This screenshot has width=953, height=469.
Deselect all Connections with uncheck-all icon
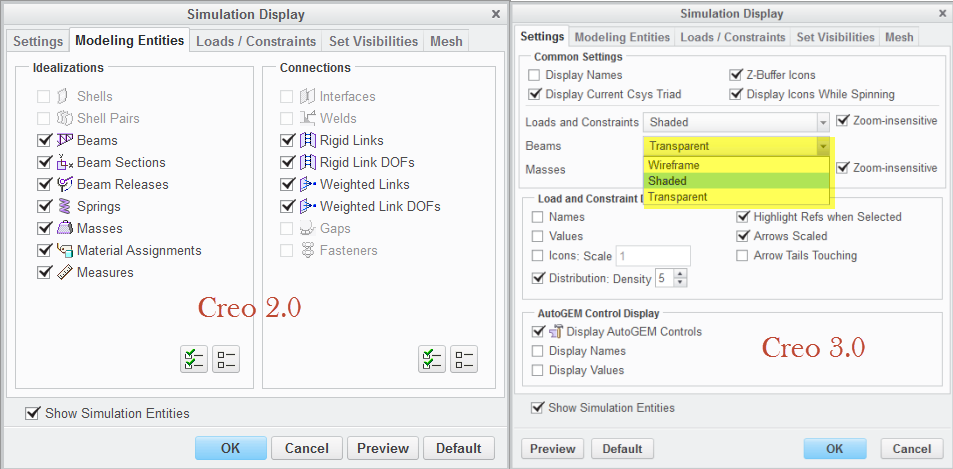click(464, 359)
